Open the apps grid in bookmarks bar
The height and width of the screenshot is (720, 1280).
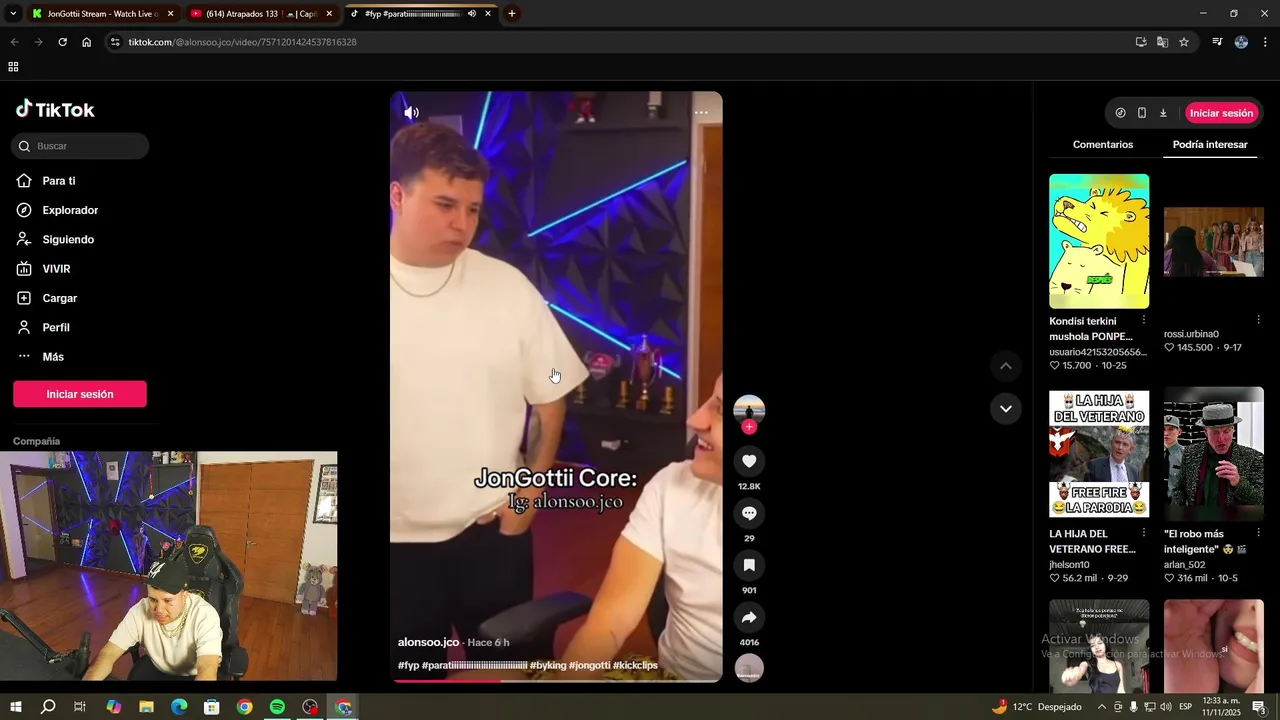pos(13,67)
